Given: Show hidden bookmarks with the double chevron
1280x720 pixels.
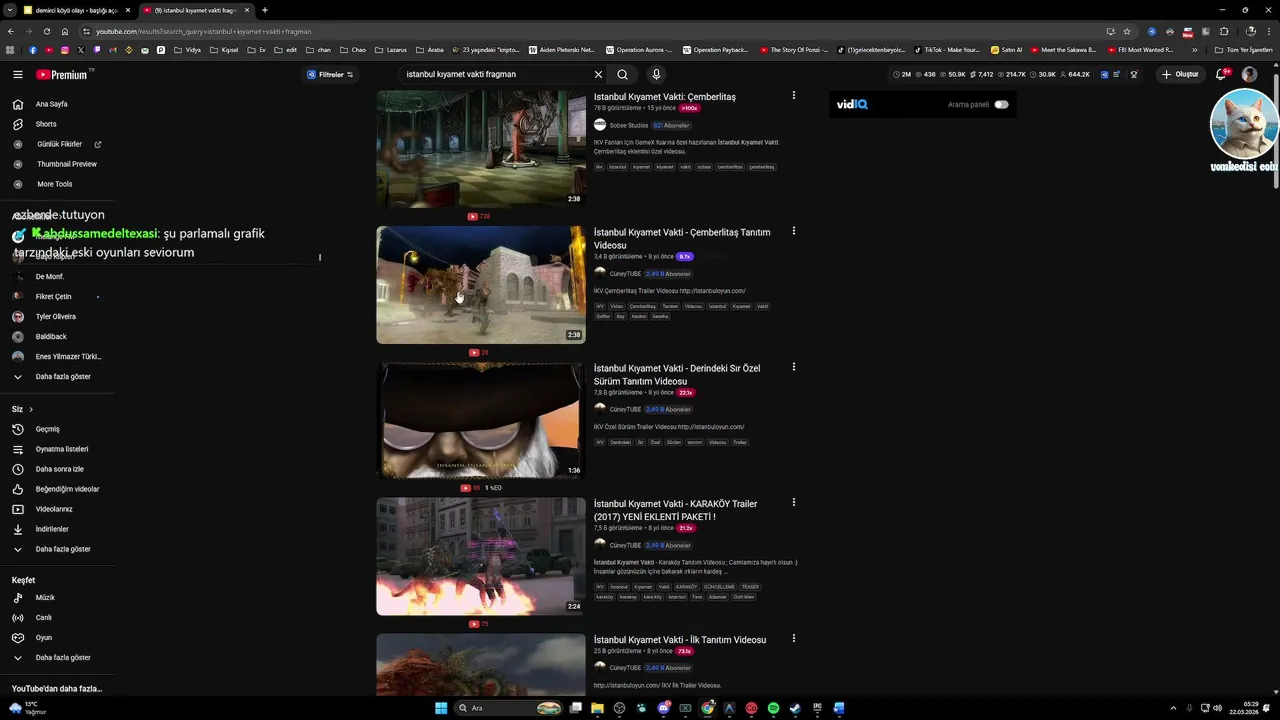Looking at the screenshot, I should (1194, 49).
